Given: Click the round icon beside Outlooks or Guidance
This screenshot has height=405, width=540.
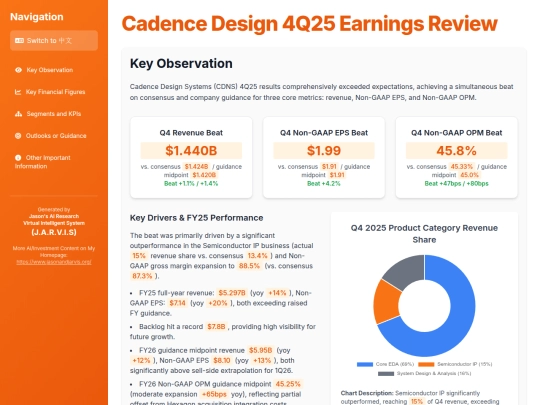Looking at the screenshot, I should pyautogui.click(x=18, y=136).
